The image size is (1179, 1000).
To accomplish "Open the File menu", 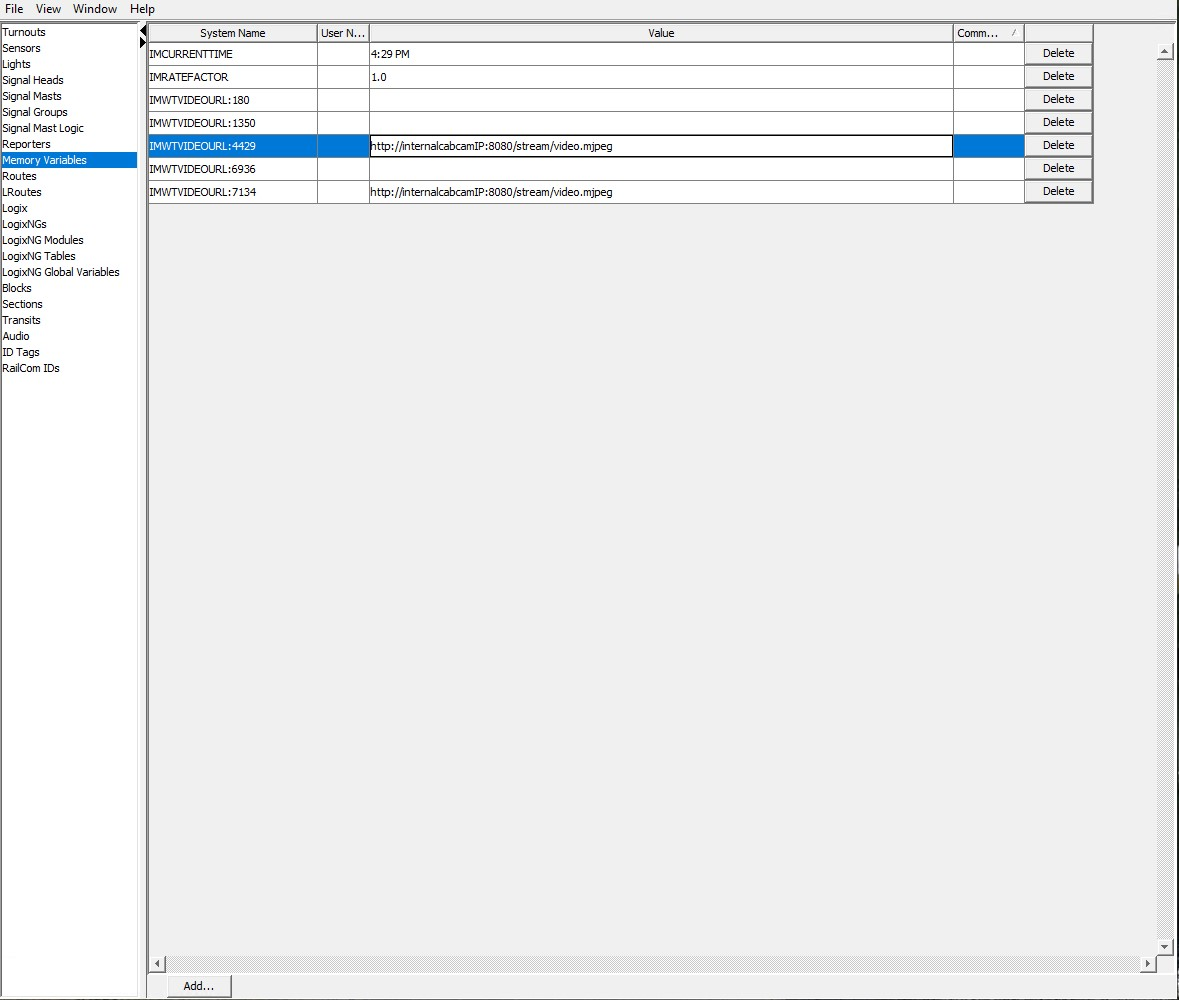I will click(14, 8).
